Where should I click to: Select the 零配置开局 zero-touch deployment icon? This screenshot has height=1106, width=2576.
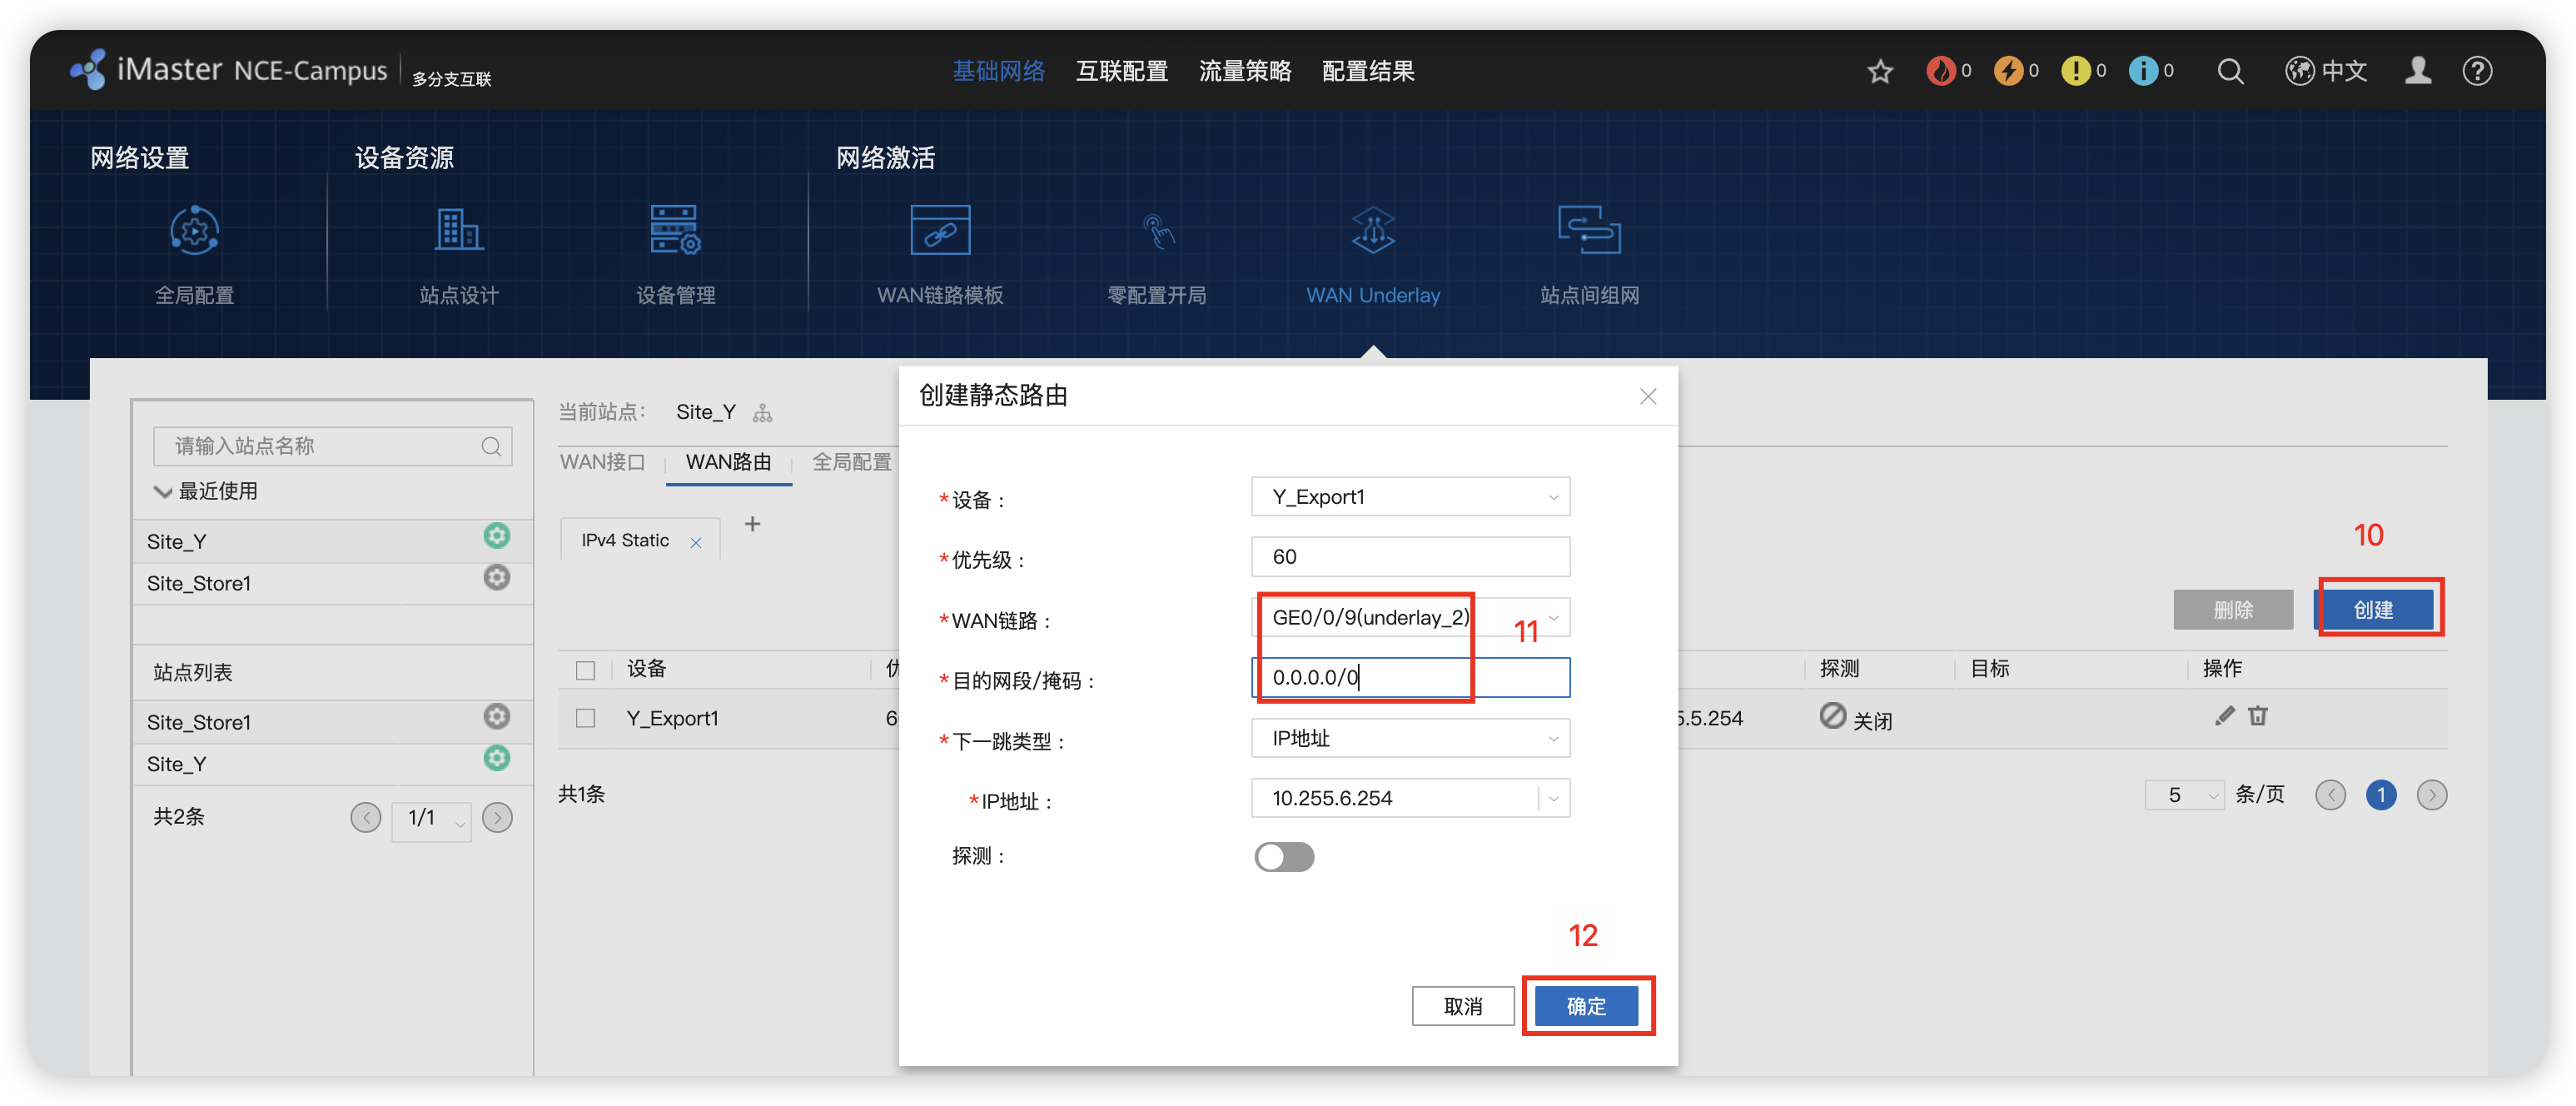[1157, 232]
